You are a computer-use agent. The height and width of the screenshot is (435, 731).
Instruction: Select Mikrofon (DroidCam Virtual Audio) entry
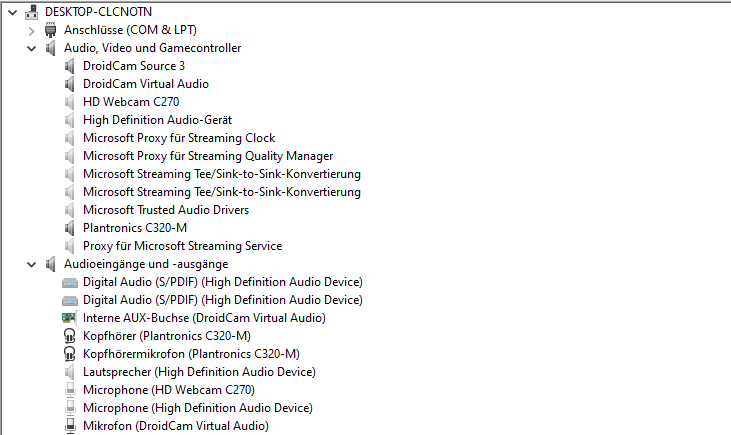point(176,426)
